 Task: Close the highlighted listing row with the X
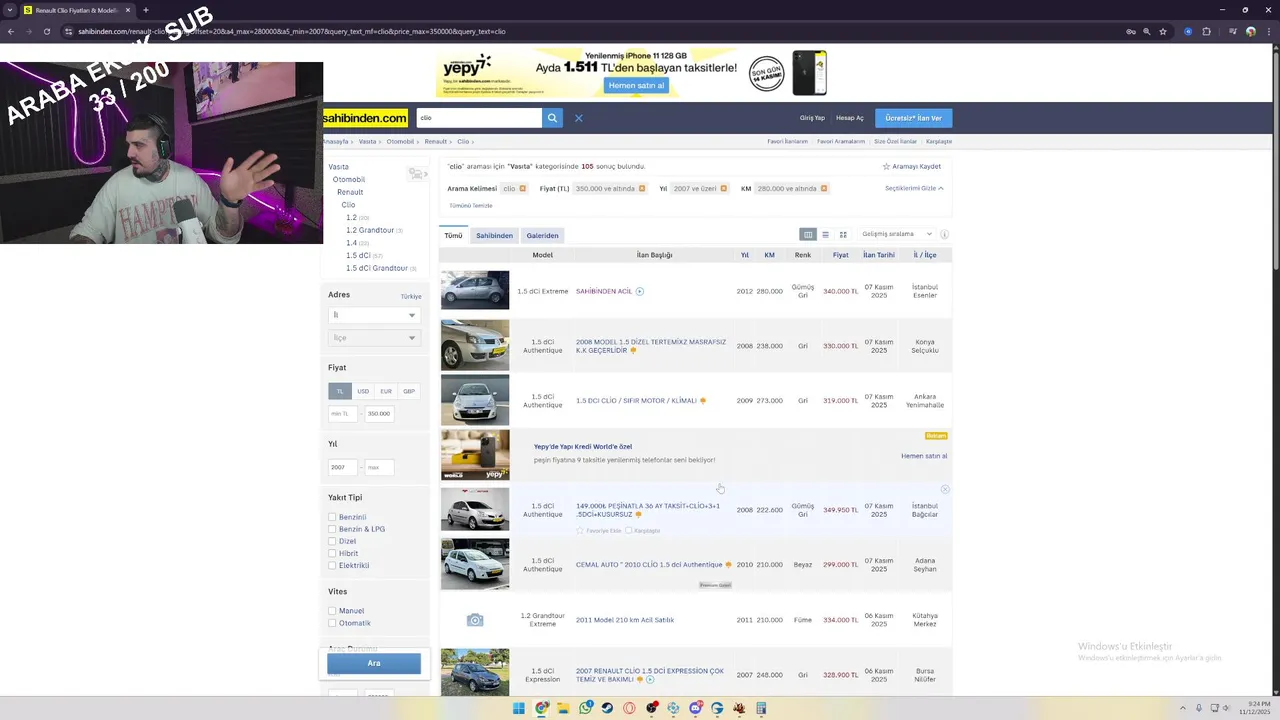click(945, 490)
